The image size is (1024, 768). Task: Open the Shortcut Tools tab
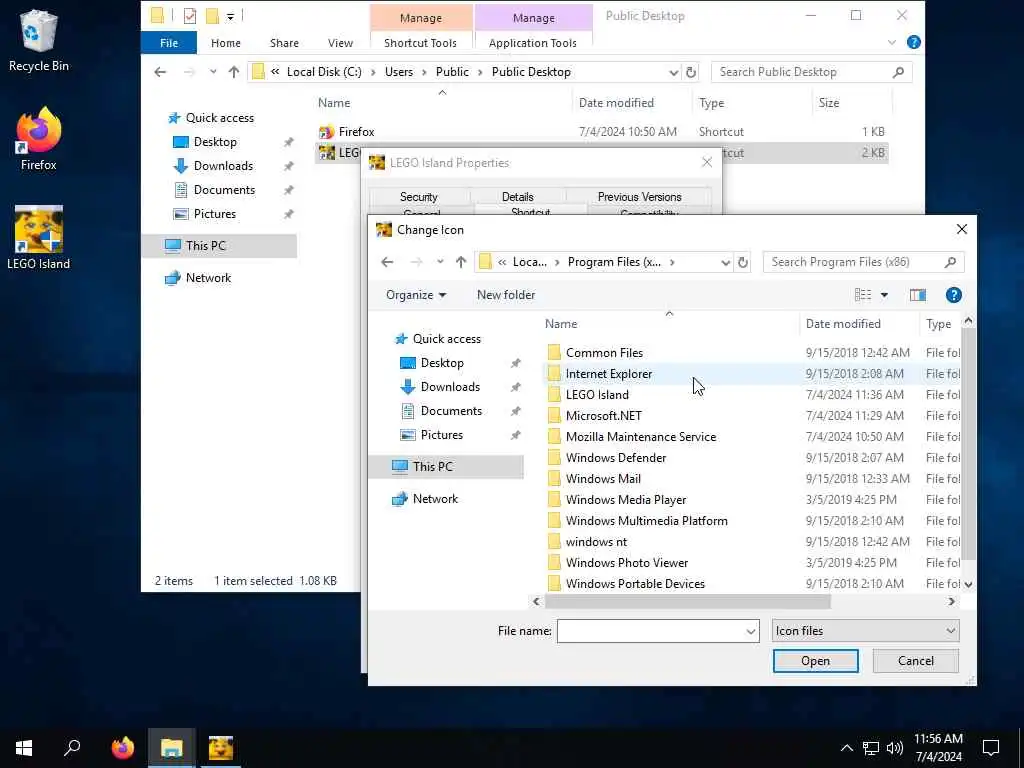point(420,43)
